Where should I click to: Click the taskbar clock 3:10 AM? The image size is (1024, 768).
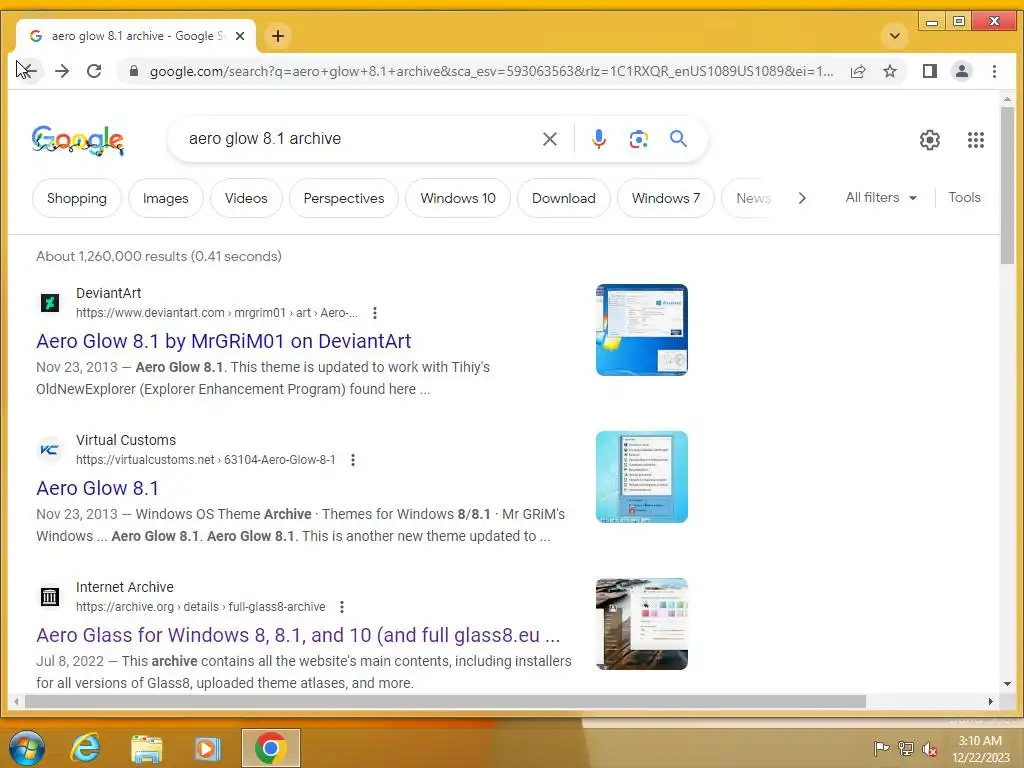(x=980, y=748)
